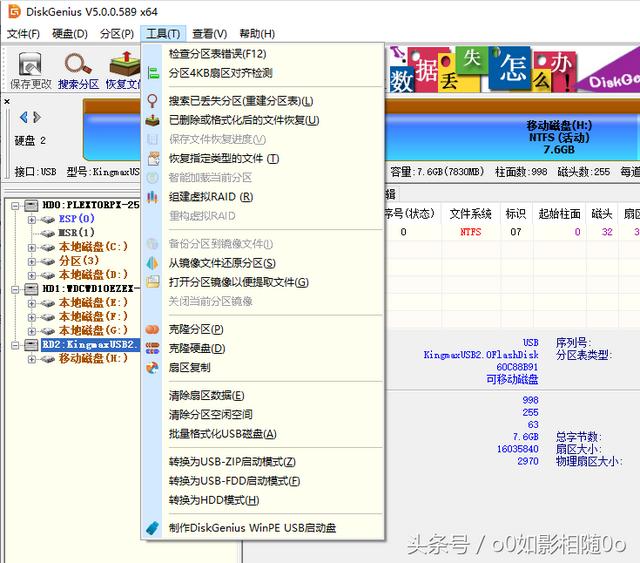640x563 pixels.
Task: Click the 数据丢失怎么办 banner advertisement
Action: coord(512,69)
